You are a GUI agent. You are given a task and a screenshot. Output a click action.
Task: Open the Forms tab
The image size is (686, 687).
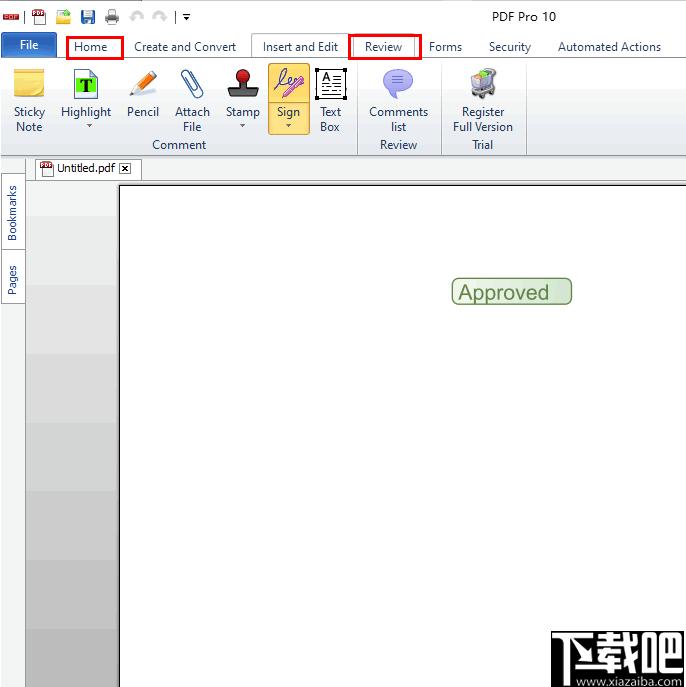(446, 47)
